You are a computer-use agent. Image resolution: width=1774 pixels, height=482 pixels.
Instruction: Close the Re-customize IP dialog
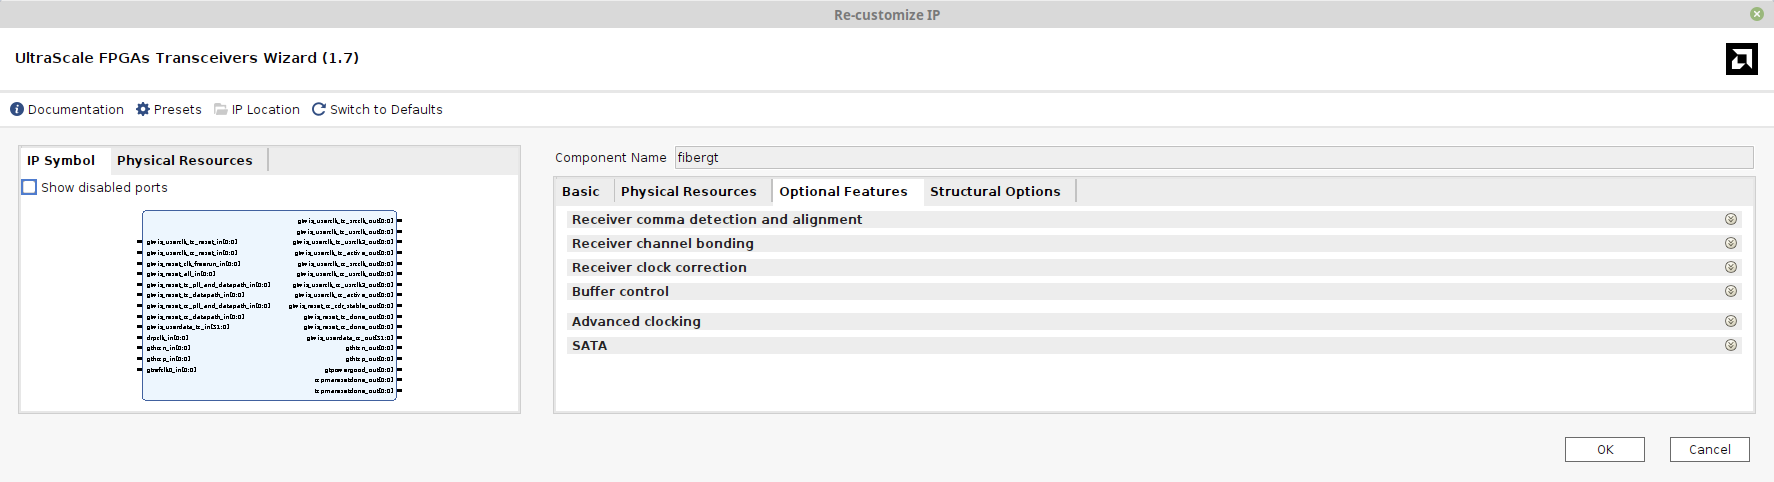coord(1756,14)
